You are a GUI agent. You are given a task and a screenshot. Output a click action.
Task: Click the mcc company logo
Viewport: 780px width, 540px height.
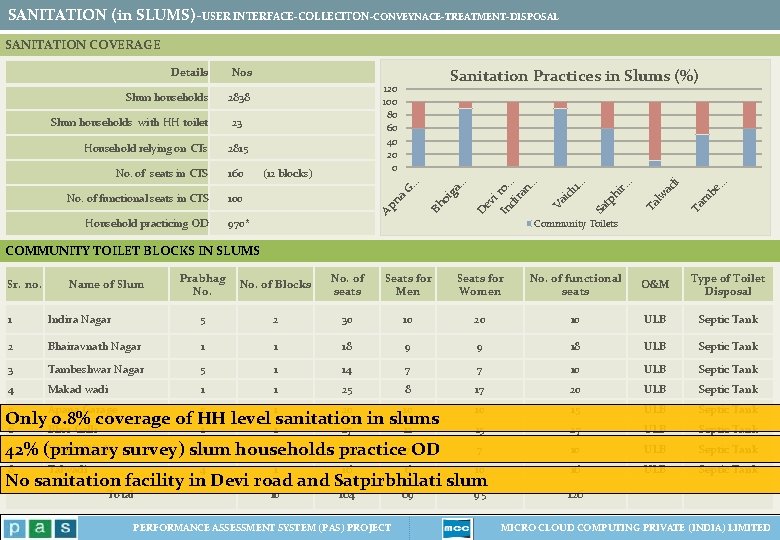coord(457,528)
